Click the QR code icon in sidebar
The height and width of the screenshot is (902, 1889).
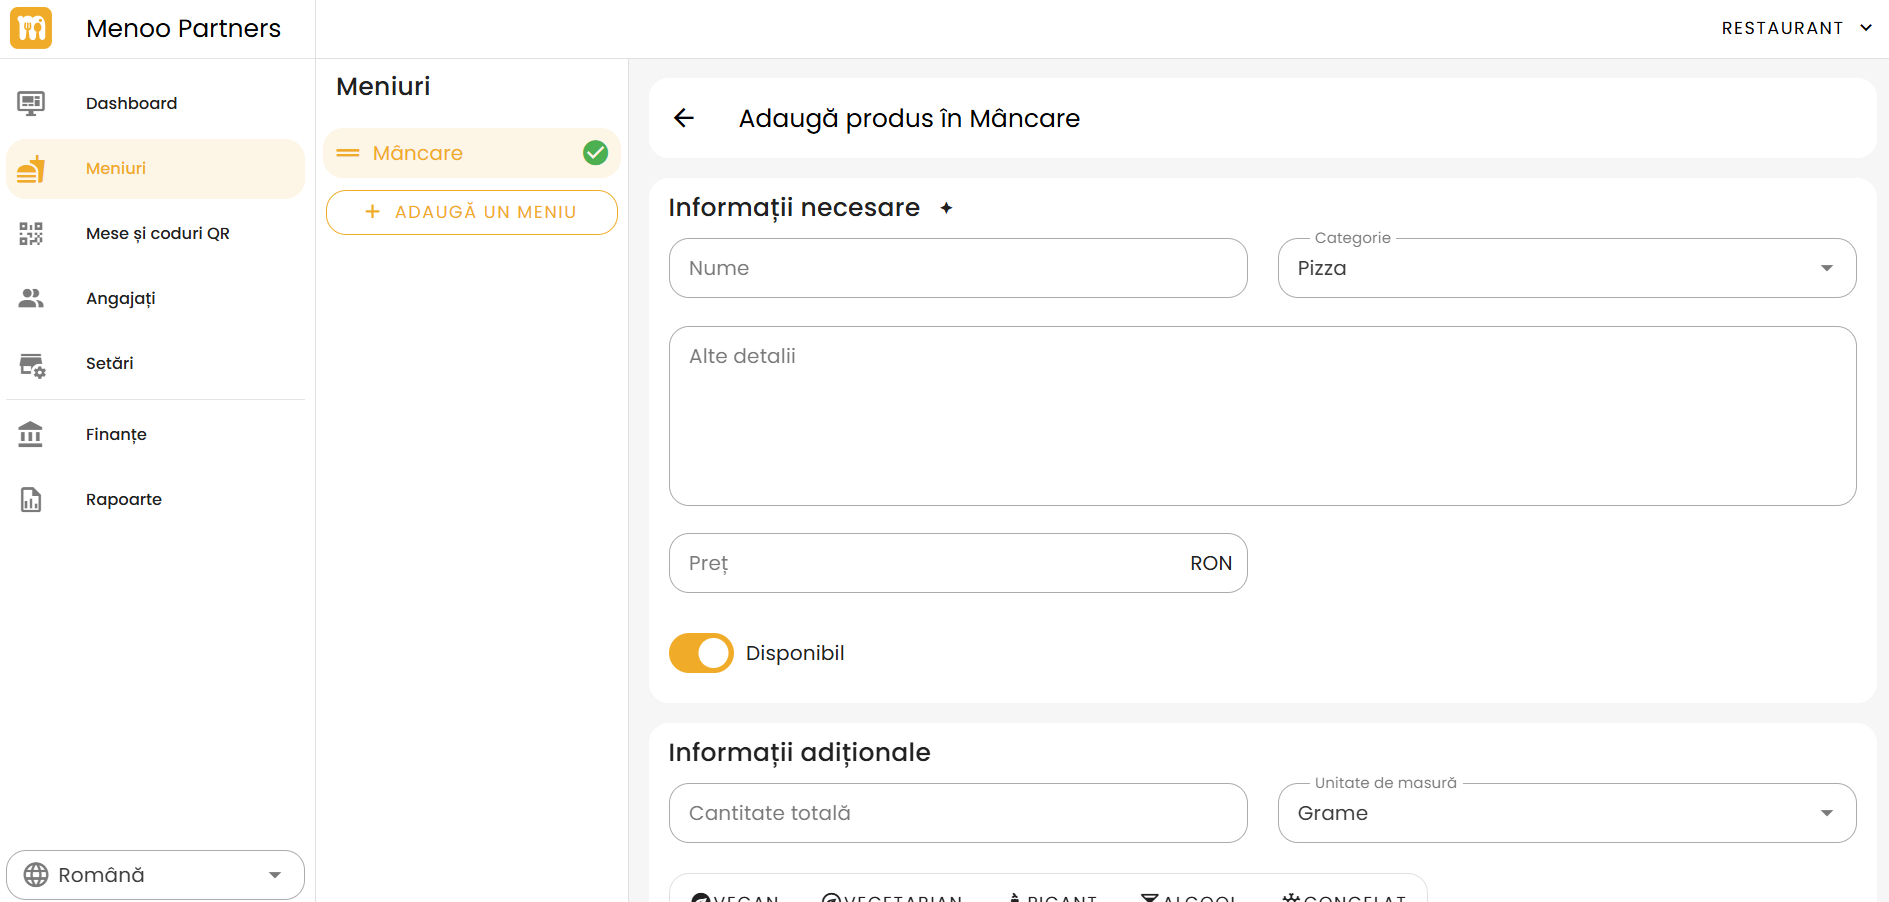tap(31, 233)
